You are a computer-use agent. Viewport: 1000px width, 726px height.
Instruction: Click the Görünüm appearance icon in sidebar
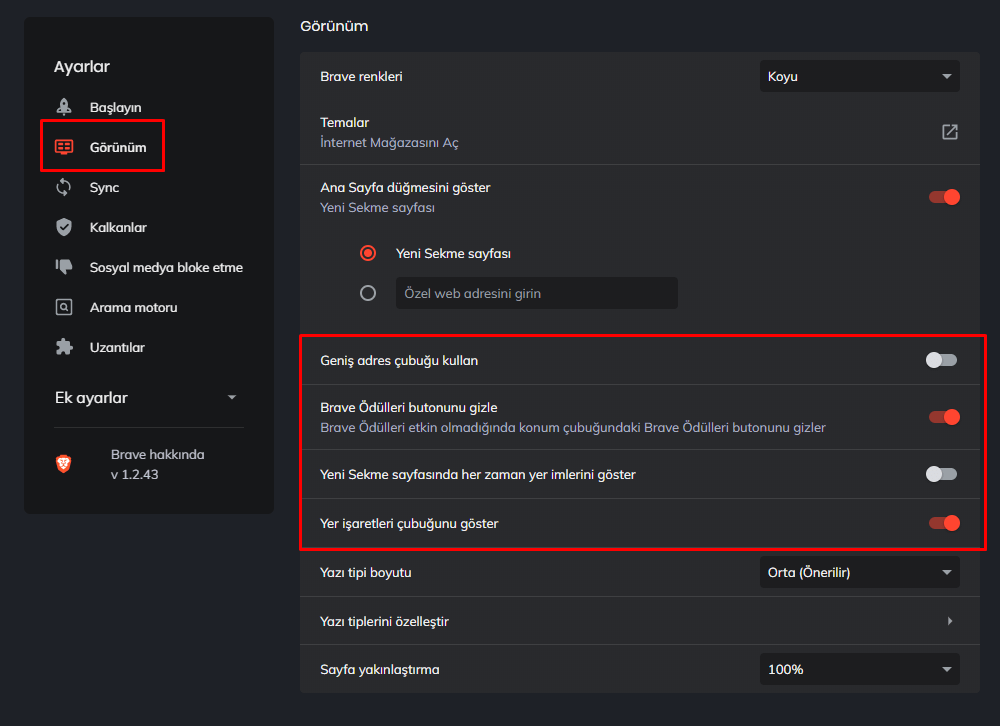[64, 147]
